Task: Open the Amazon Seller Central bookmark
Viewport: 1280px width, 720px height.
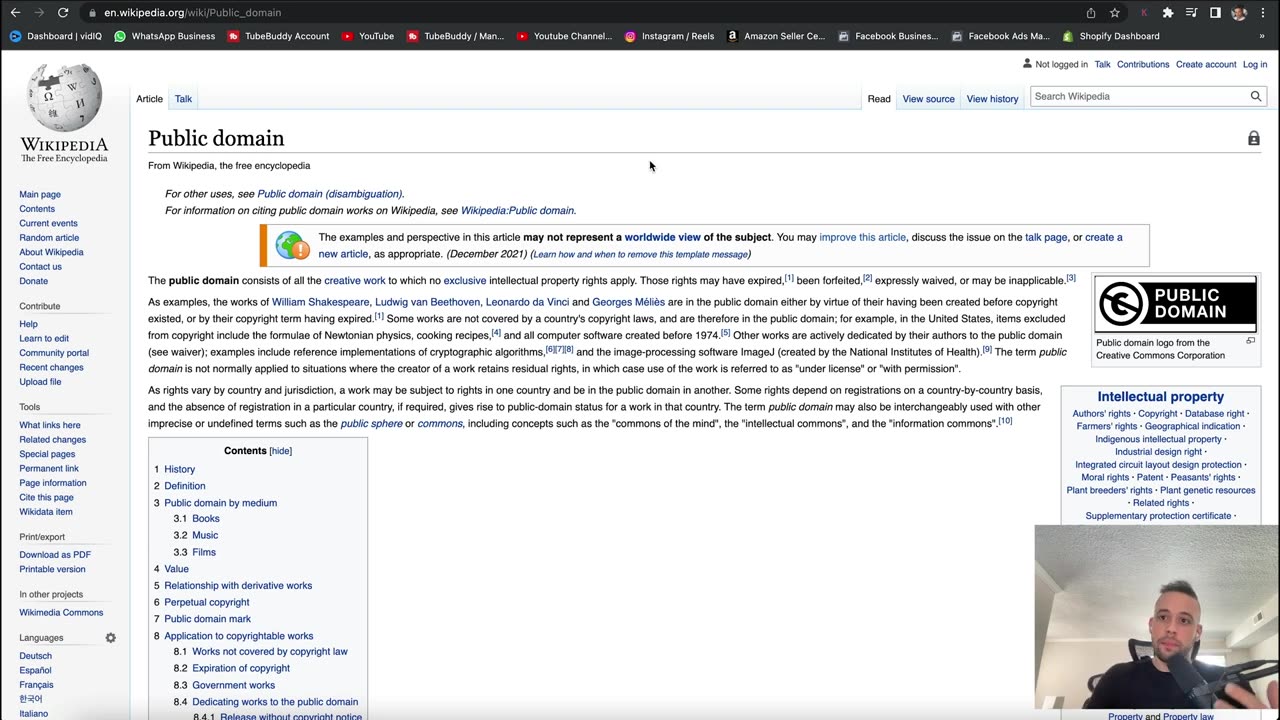Action: pyautogui.click(x=776, y=36)
